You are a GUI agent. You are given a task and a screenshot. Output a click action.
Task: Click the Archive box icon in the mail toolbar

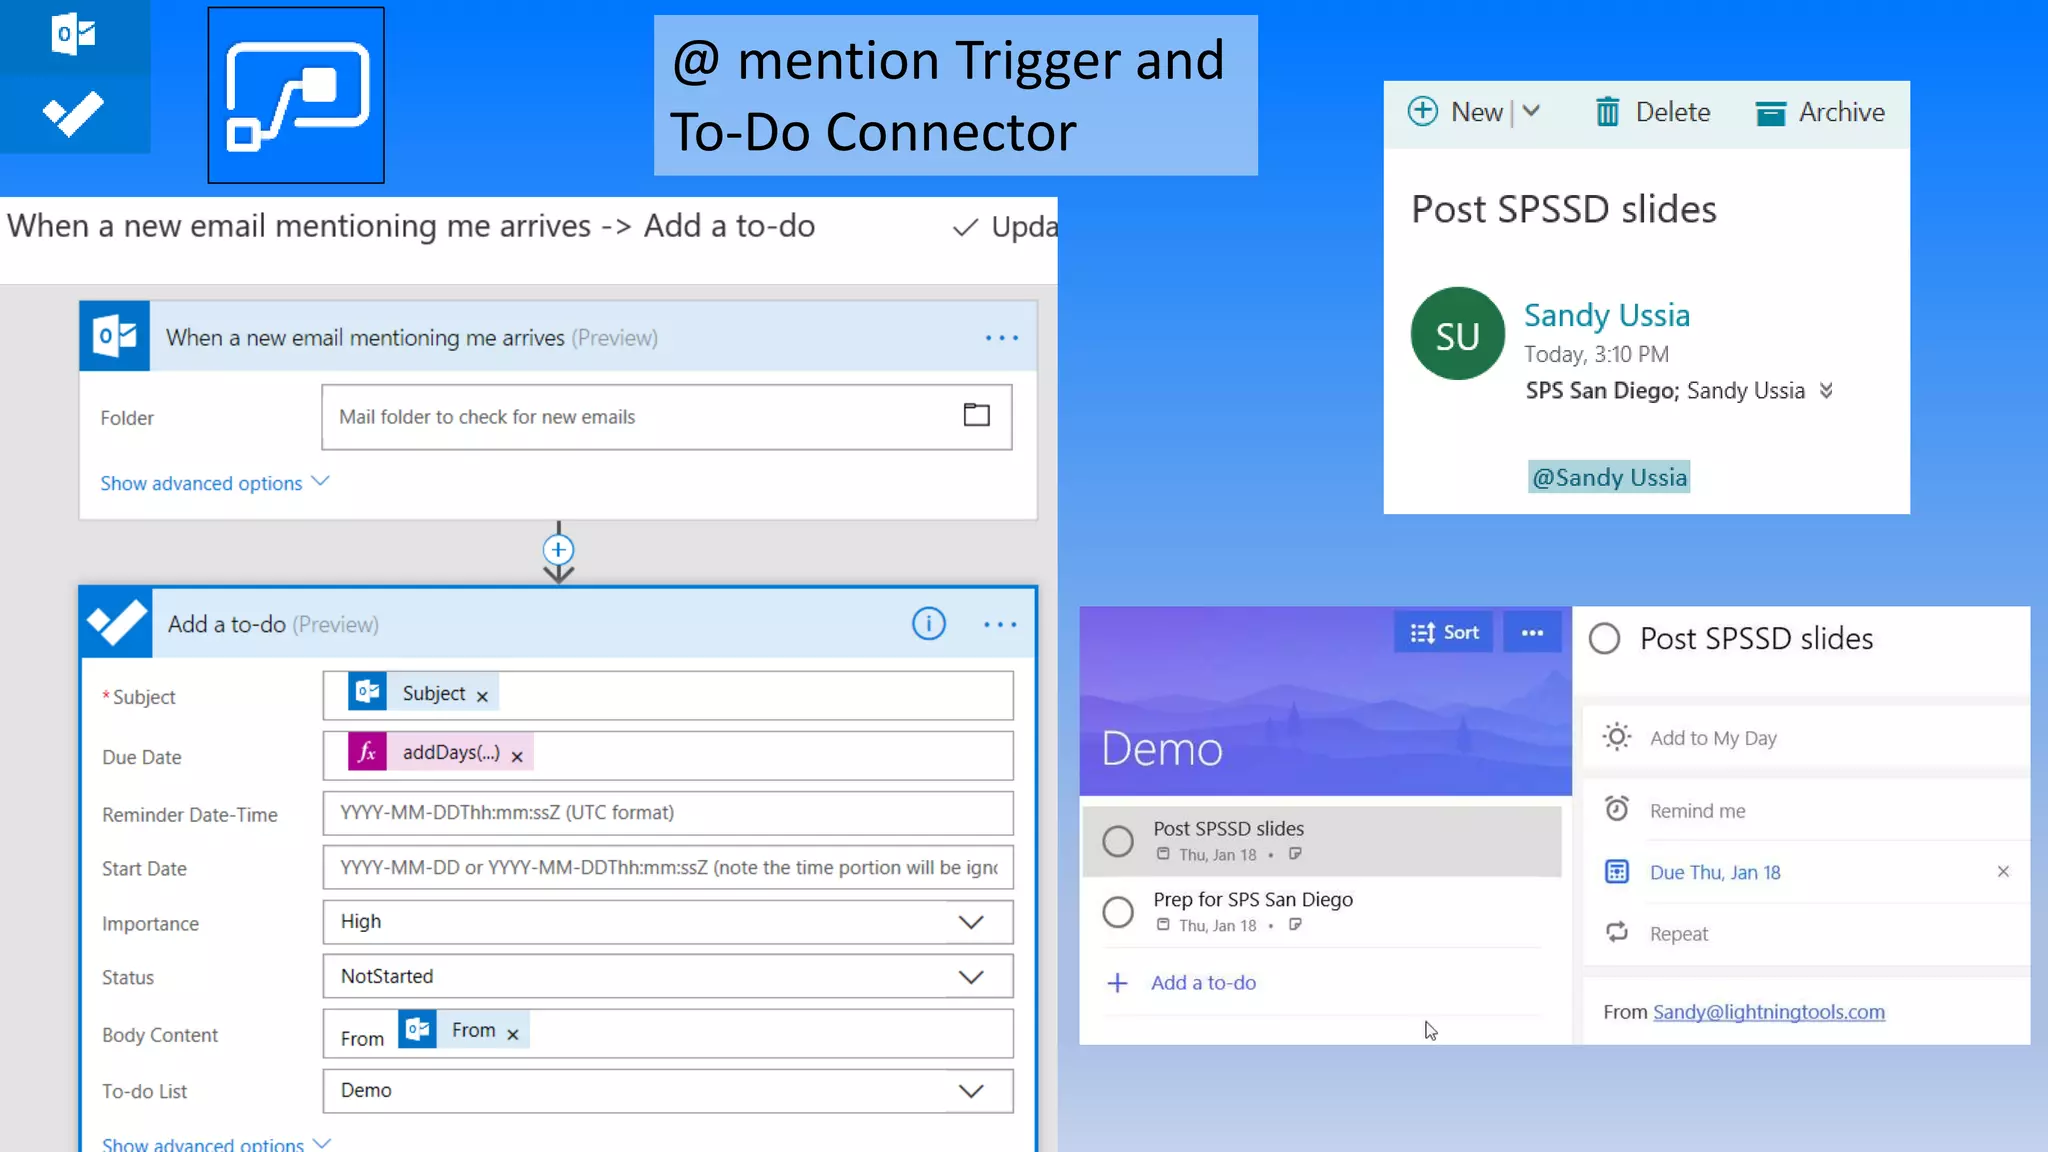(1770, 114)
